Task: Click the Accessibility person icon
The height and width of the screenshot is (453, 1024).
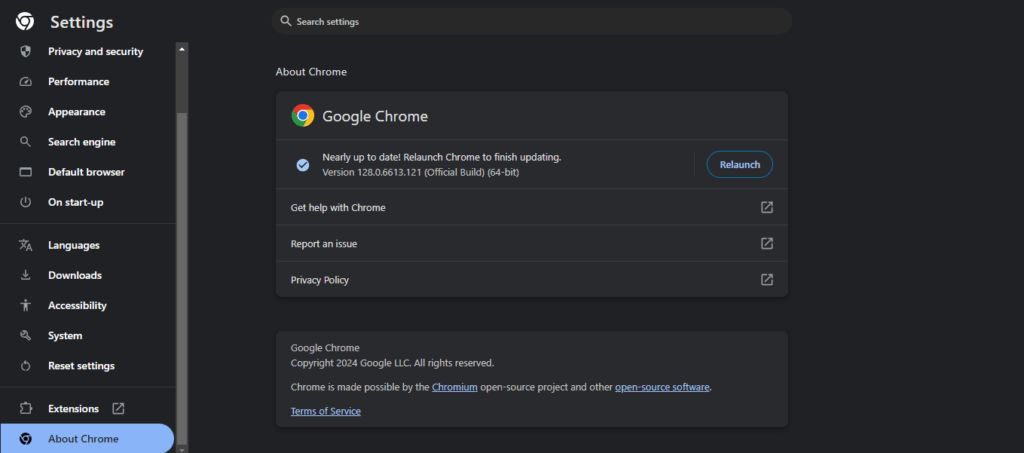Action: [x=25, y=305]
